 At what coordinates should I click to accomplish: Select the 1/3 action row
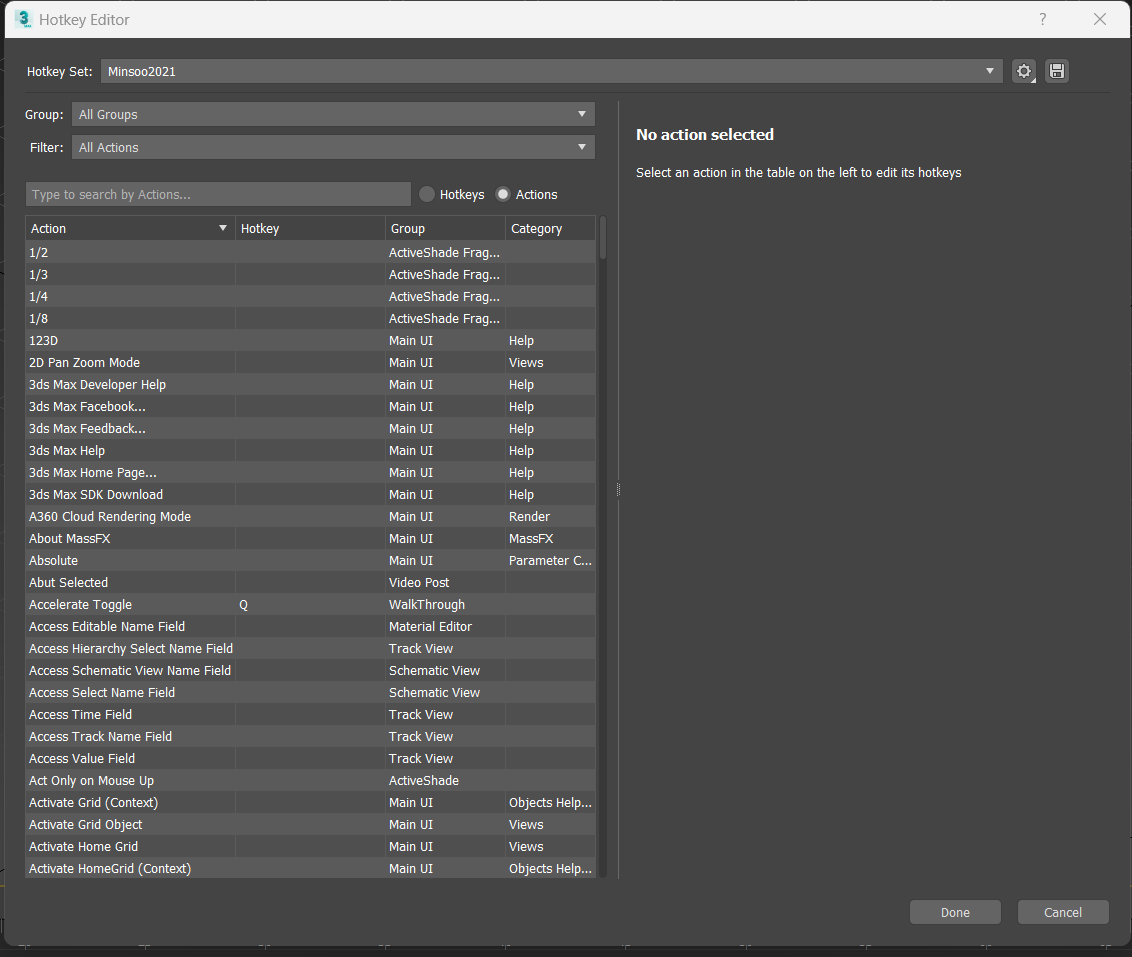click(310, 274)
